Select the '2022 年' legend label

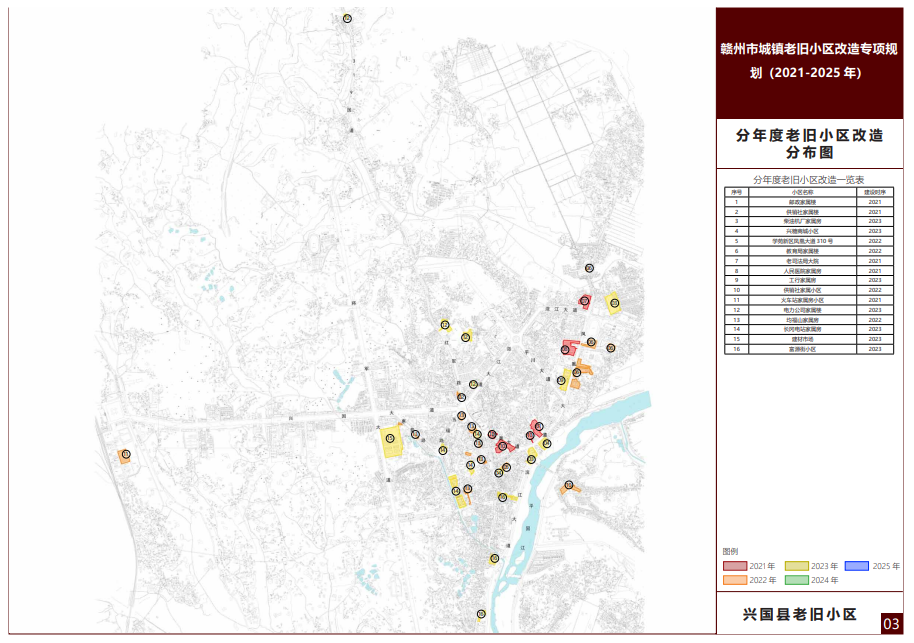click(762, 580)
